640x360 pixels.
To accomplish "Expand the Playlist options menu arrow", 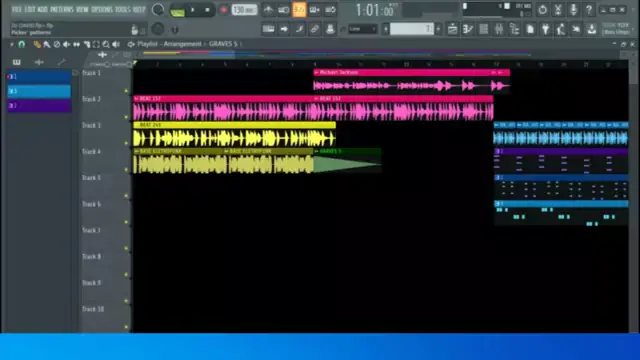I will click(12, 44).
